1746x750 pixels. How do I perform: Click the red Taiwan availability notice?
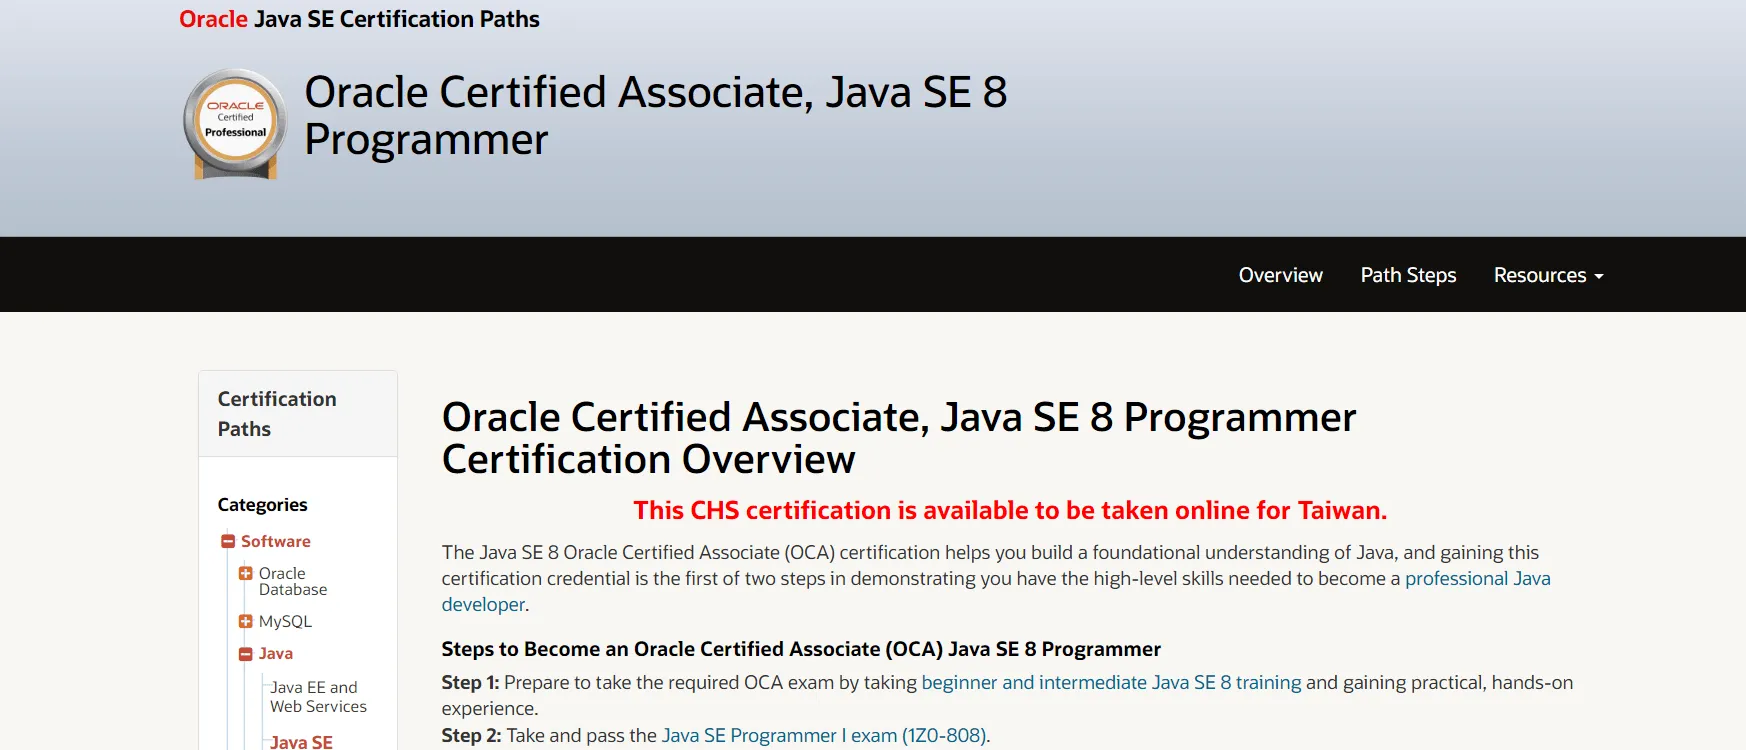(1010, 510)
